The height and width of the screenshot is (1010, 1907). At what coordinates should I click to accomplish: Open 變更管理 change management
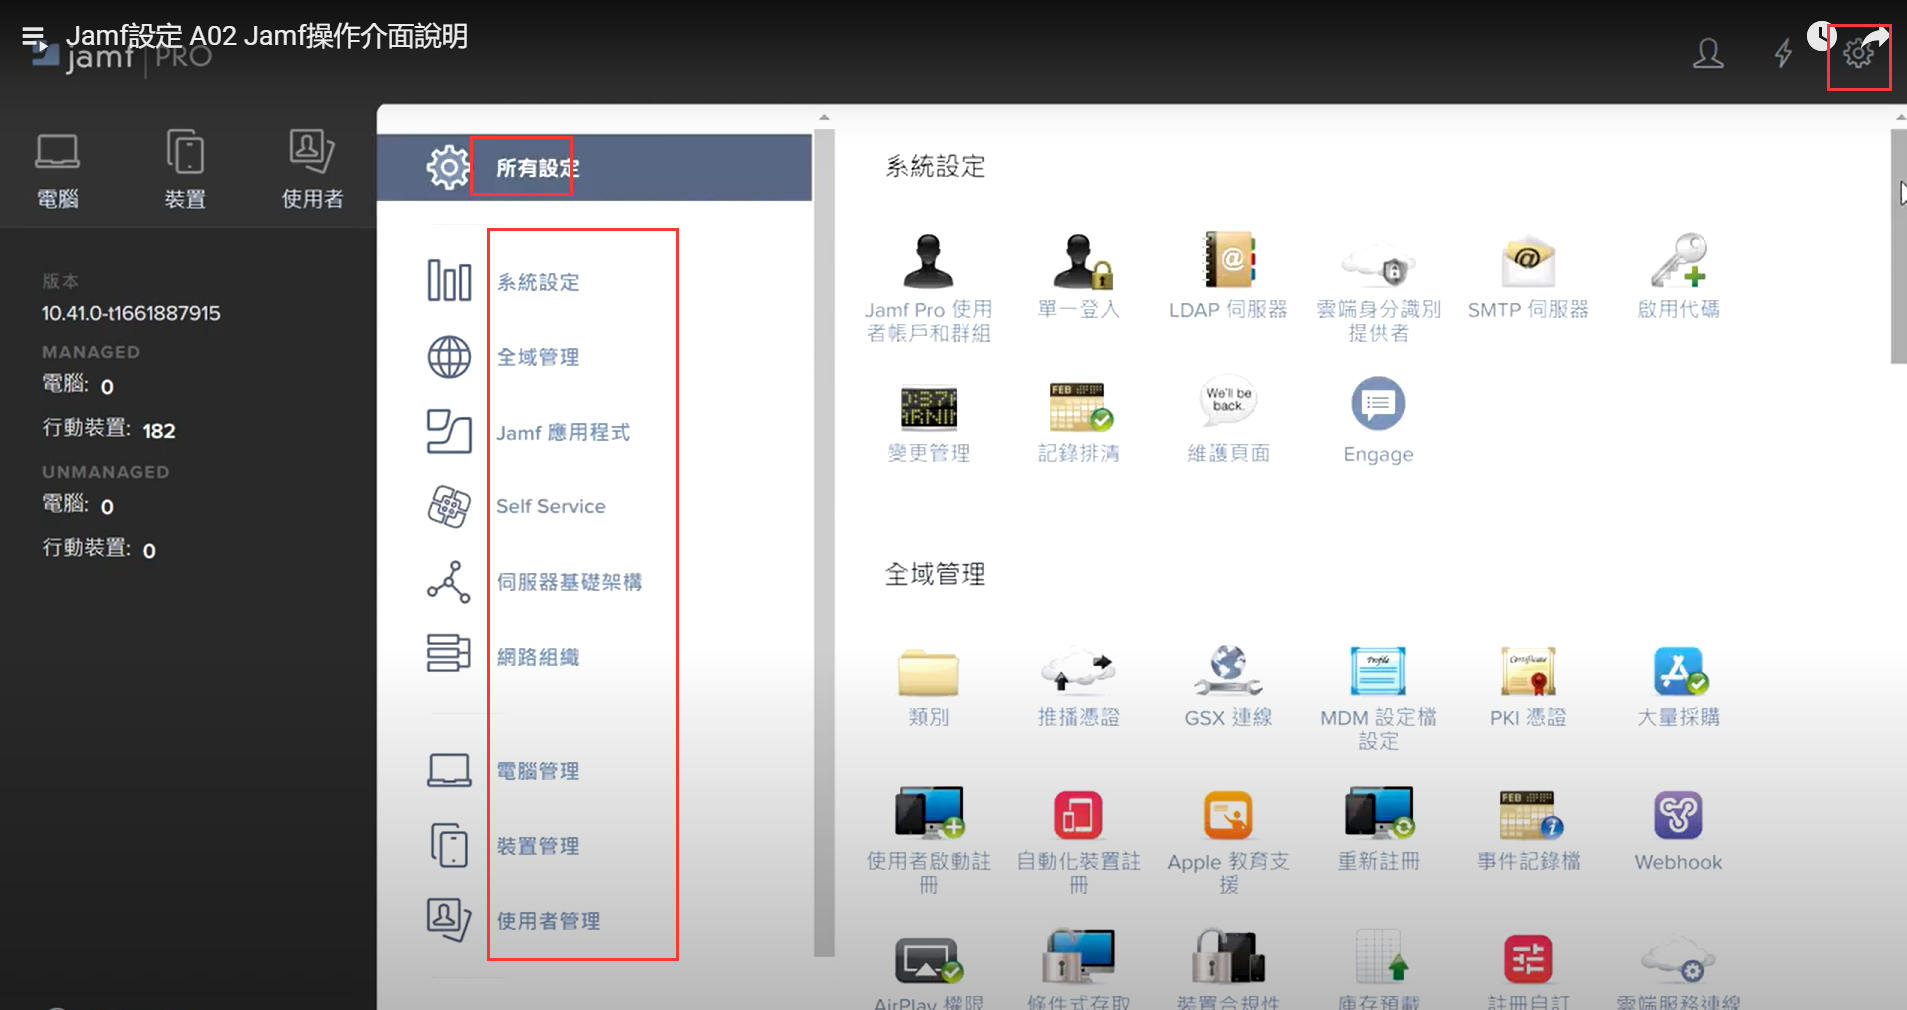coord(928,422)
